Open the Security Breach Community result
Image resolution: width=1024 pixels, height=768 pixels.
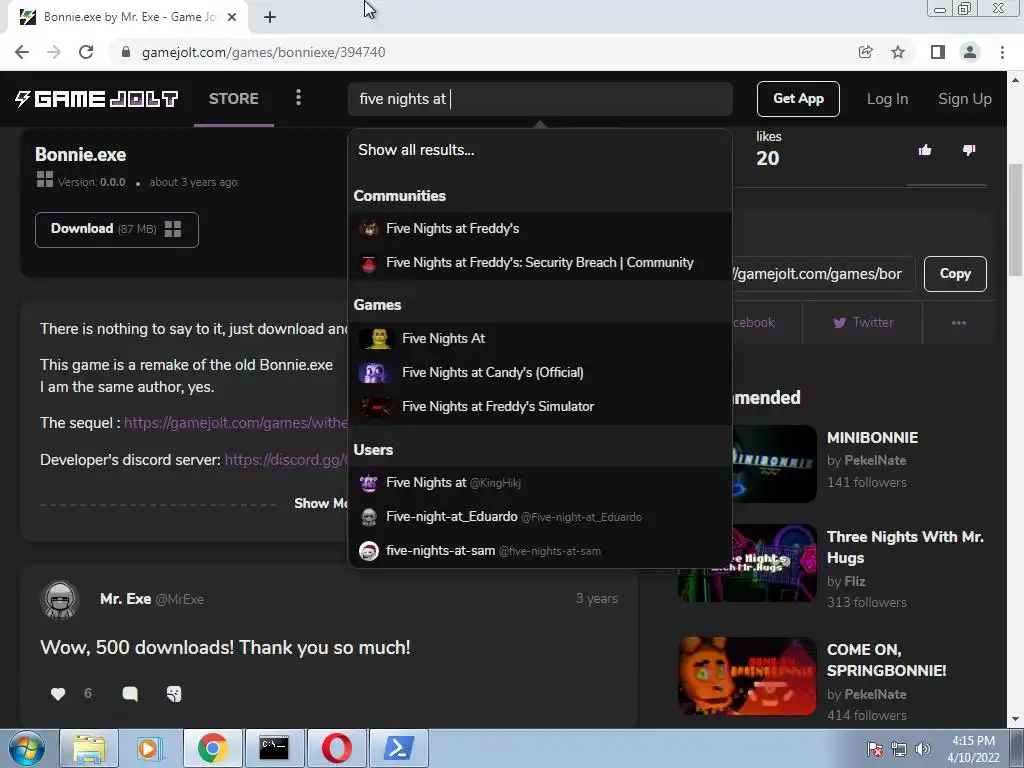(x=539, y=263)
